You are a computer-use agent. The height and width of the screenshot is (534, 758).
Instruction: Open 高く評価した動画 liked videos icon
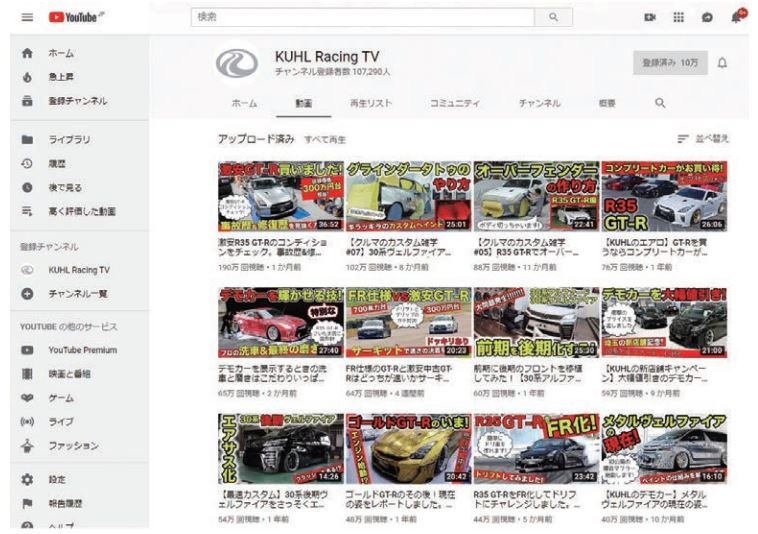[x=28, y=211]
